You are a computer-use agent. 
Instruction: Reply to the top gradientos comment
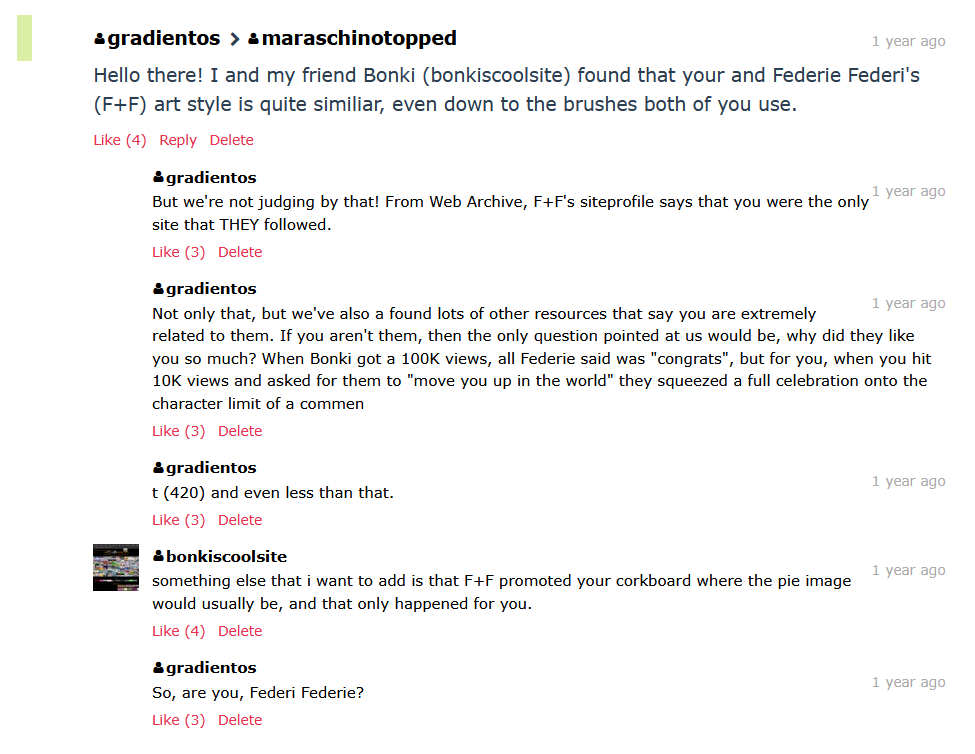pos(178,140)
